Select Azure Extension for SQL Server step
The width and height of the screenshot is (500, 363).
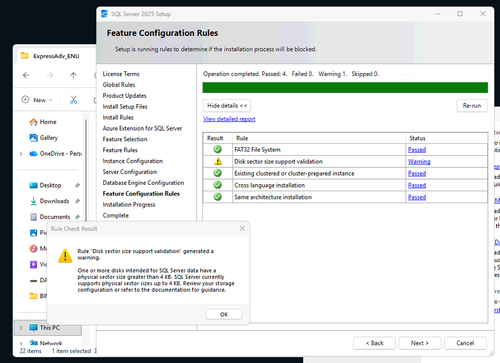pyautogui.click(x=142, y=128)
